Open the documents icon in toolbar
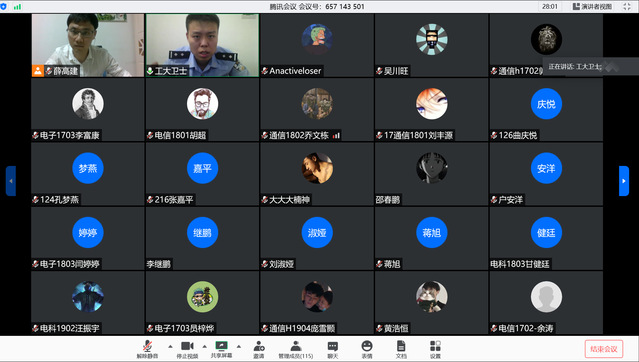 tap(401, 346)
